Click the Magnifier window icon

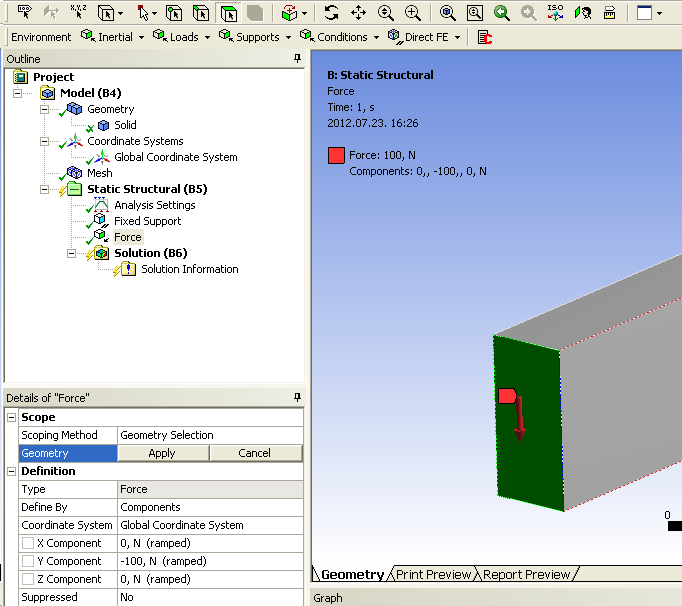475,13
